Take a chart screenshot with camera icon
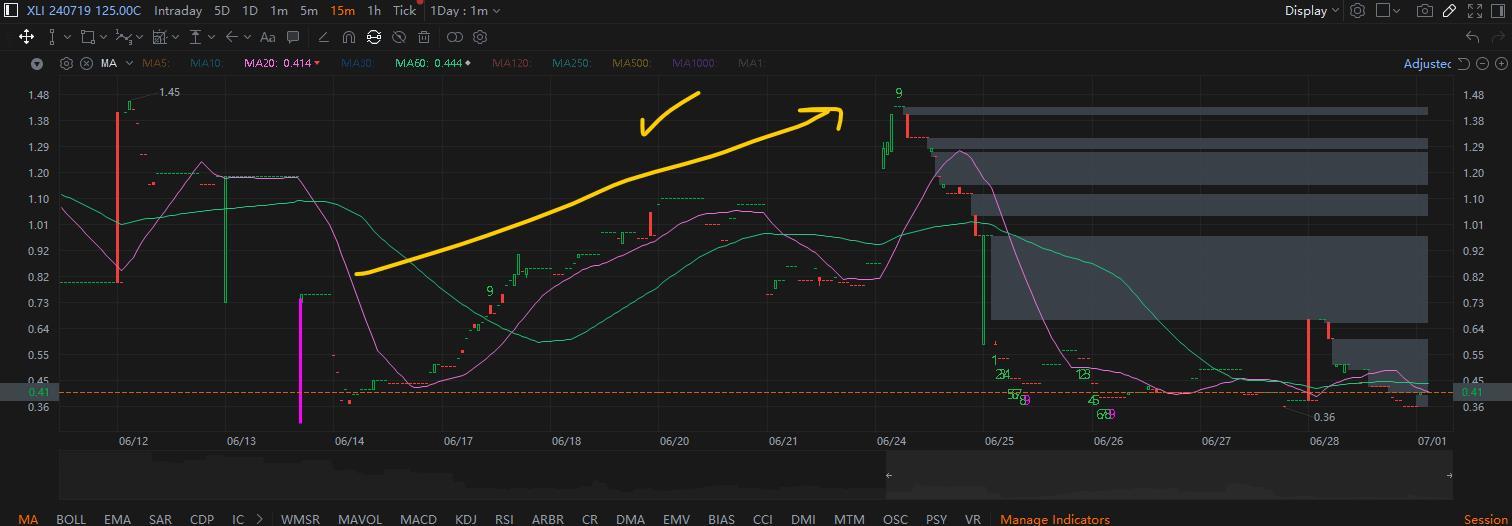 (x=1425, y=10)
